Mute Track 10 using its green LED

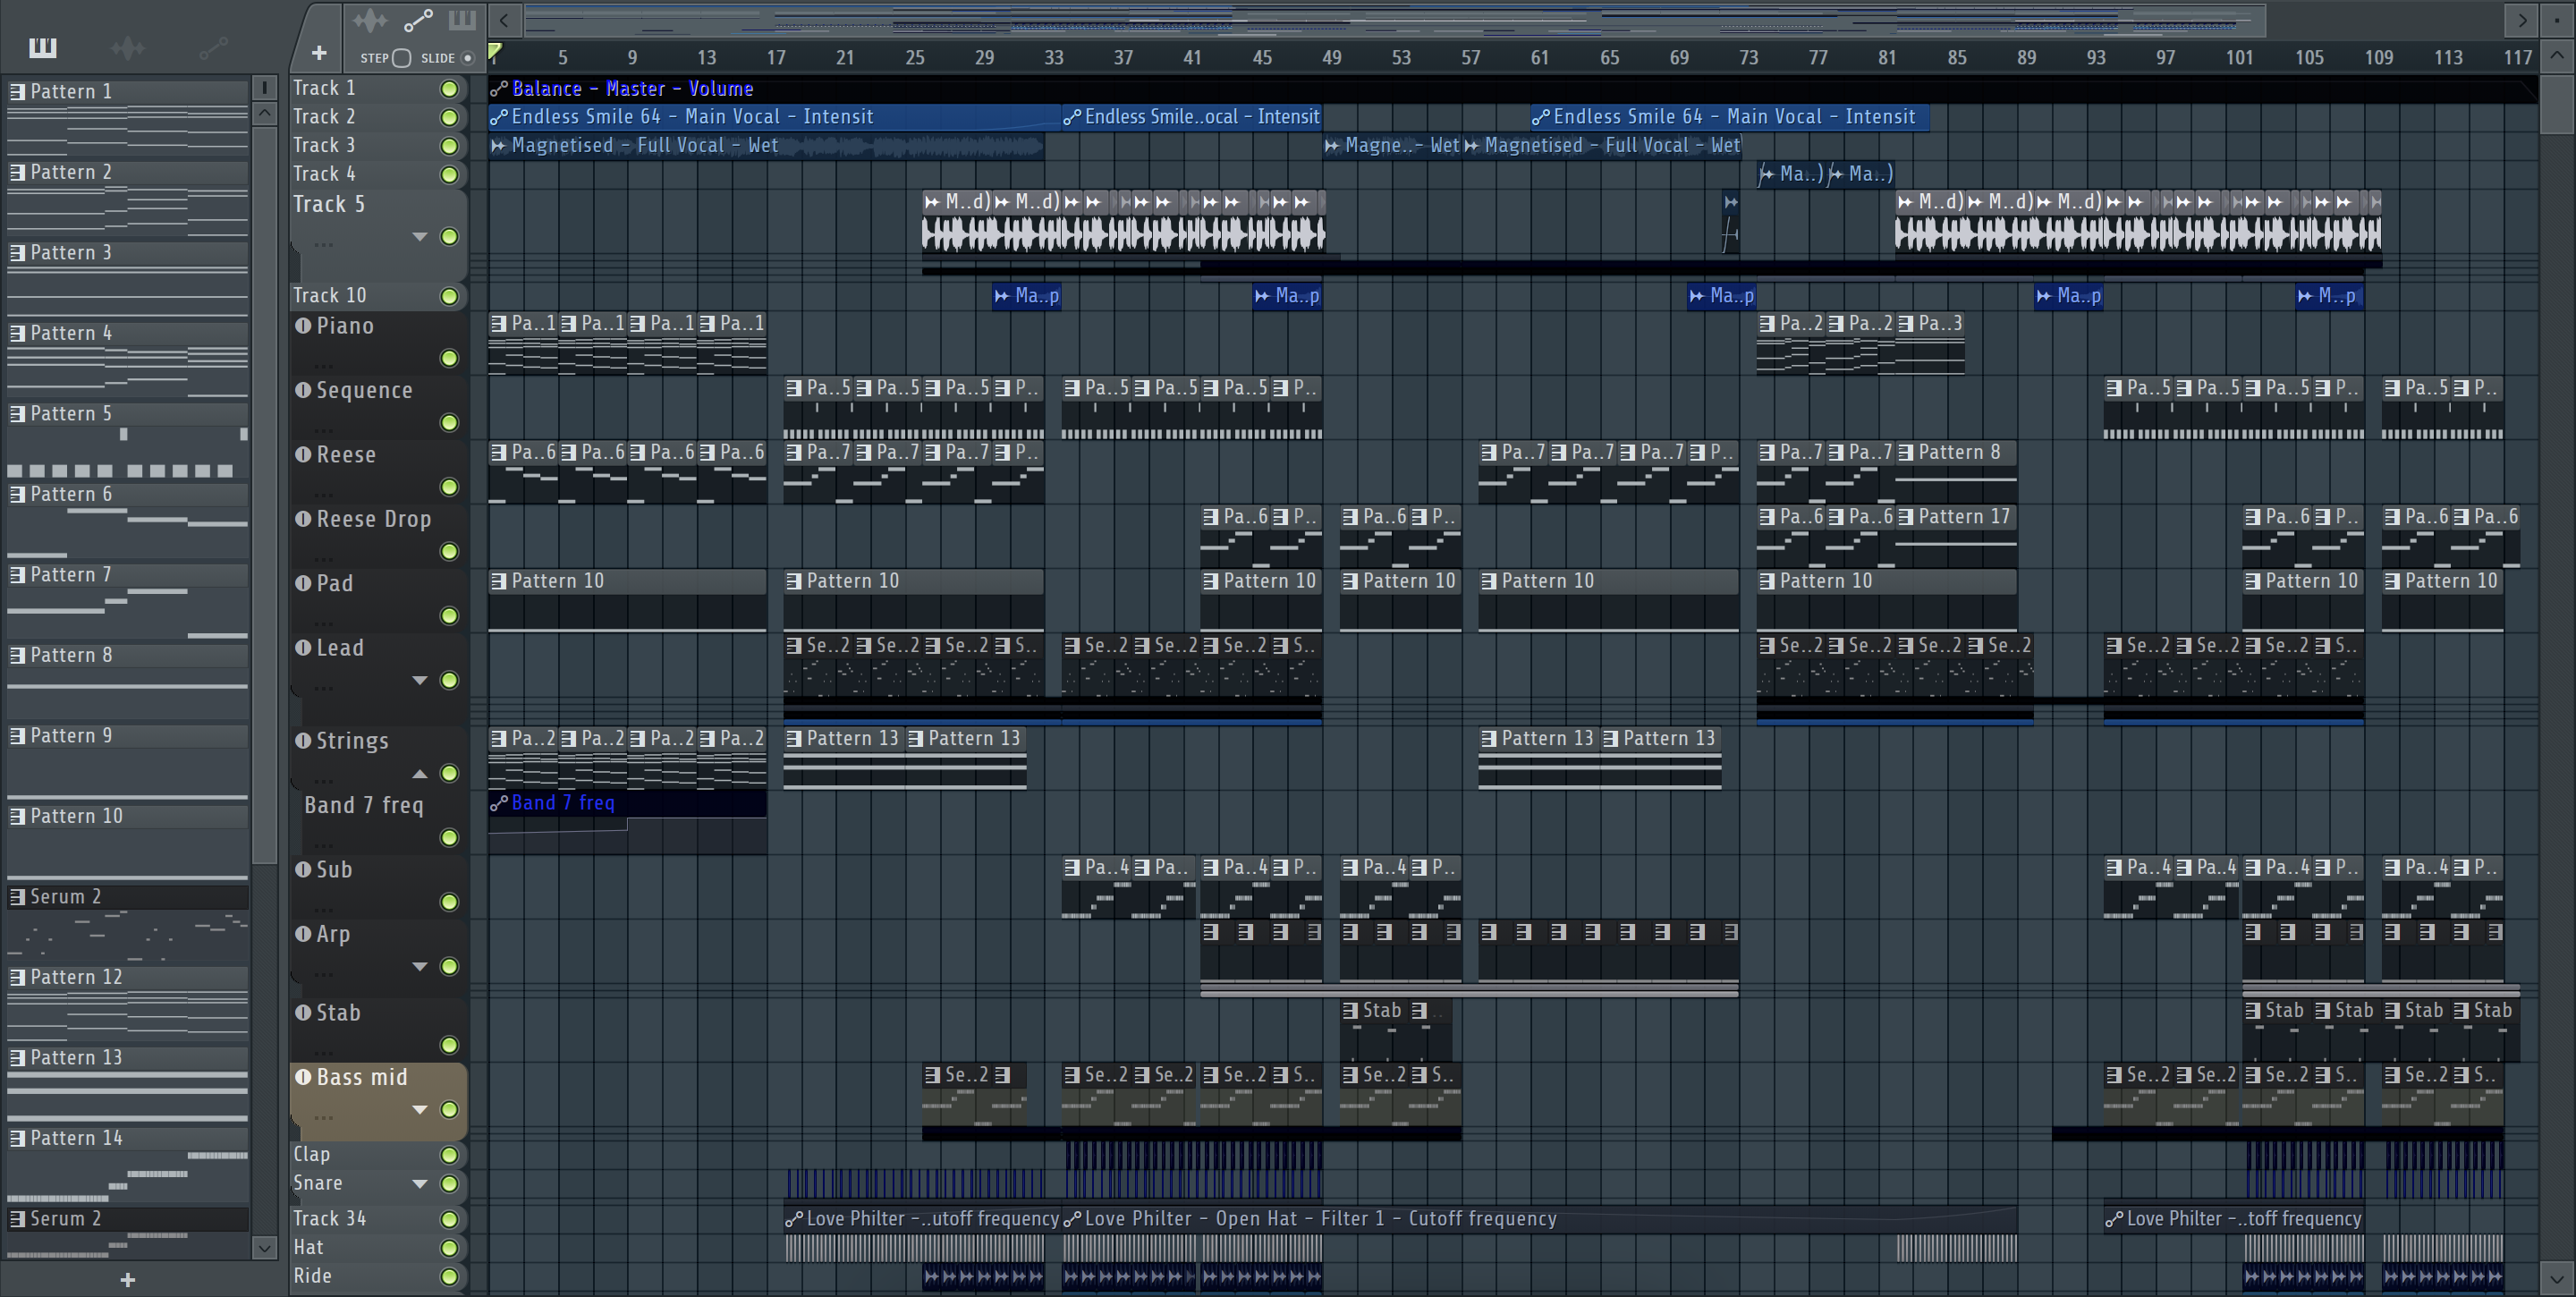(x=450, y=296)
